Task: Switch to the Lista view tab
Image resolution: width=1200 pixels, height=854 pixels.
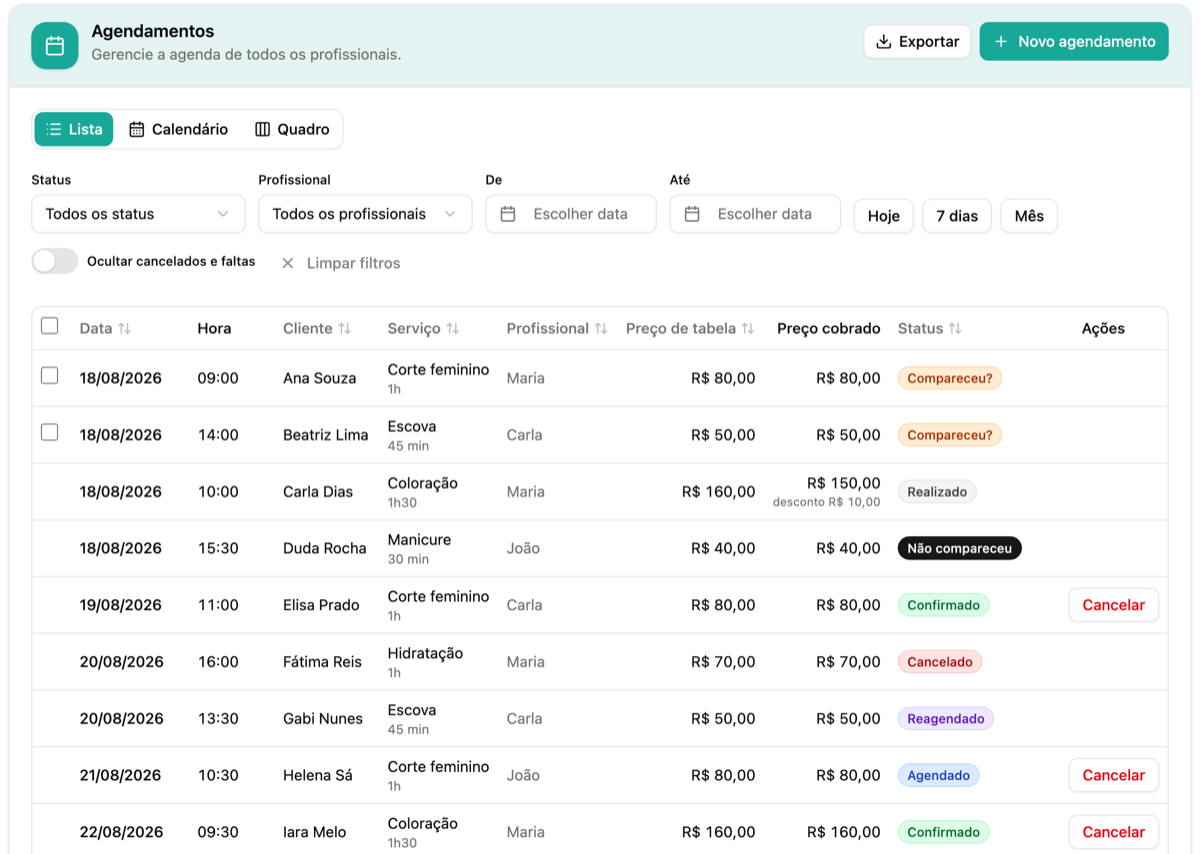Action: pos(74,129)
